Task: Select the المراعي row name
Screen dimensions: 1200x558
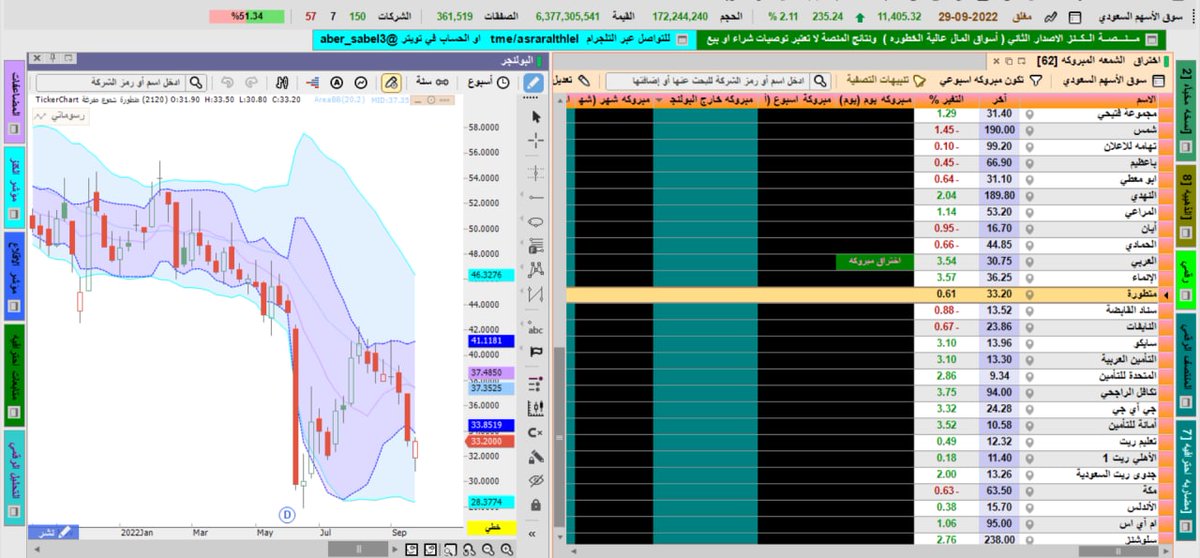Action: [1141, 212]
